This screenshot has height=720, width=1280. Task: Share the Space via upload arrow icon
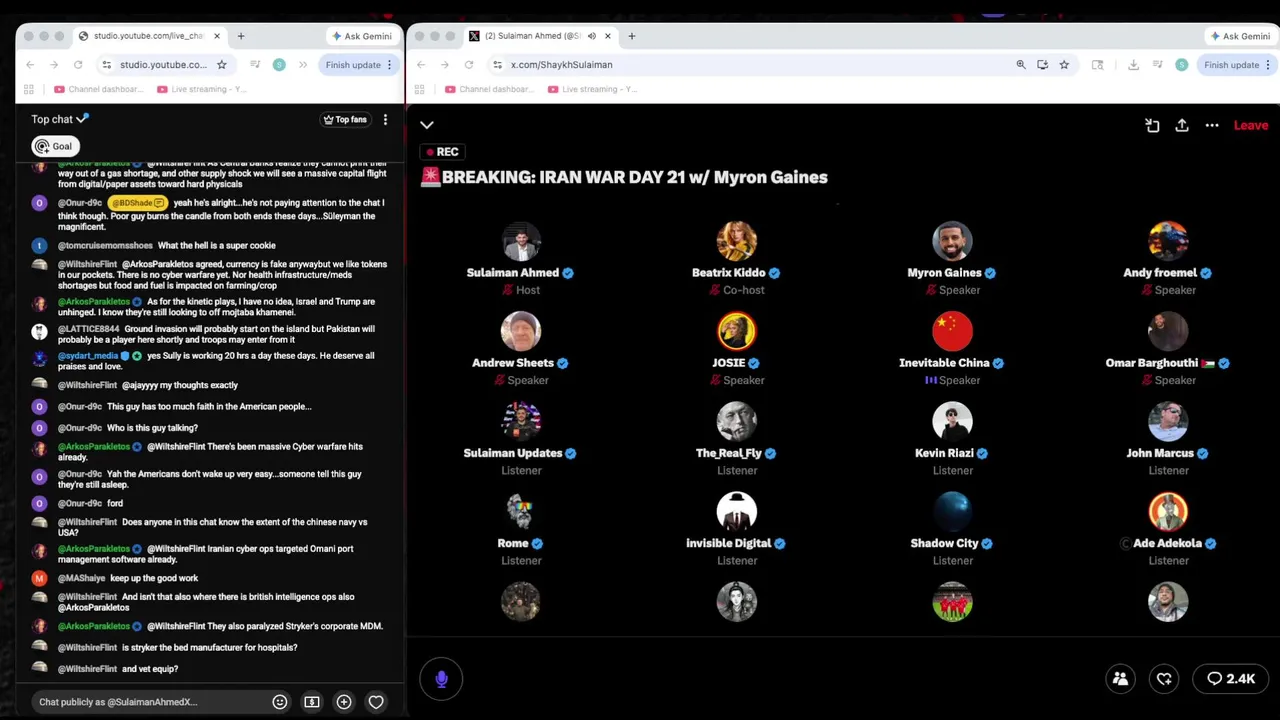click(x=1182, y=125)
